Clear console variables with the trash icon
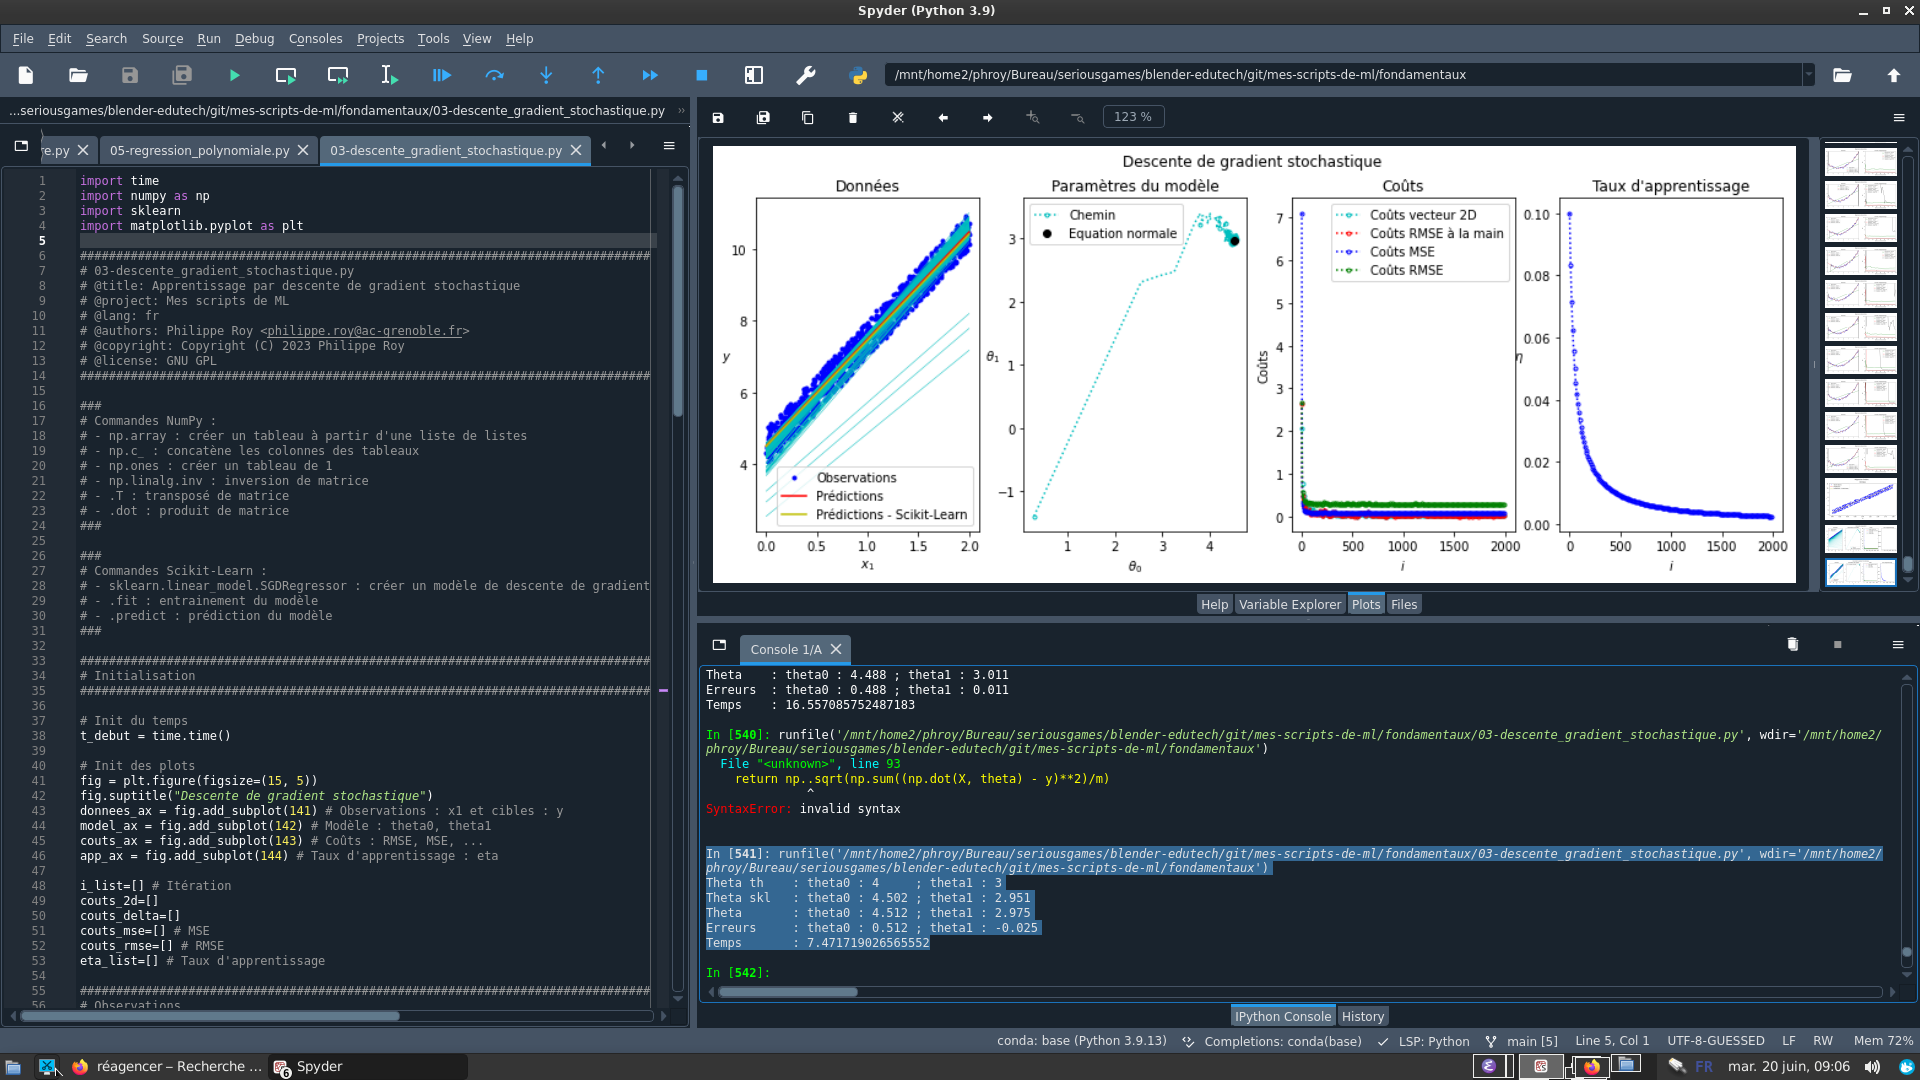1920x1080 pixels. pos(1793,645)
